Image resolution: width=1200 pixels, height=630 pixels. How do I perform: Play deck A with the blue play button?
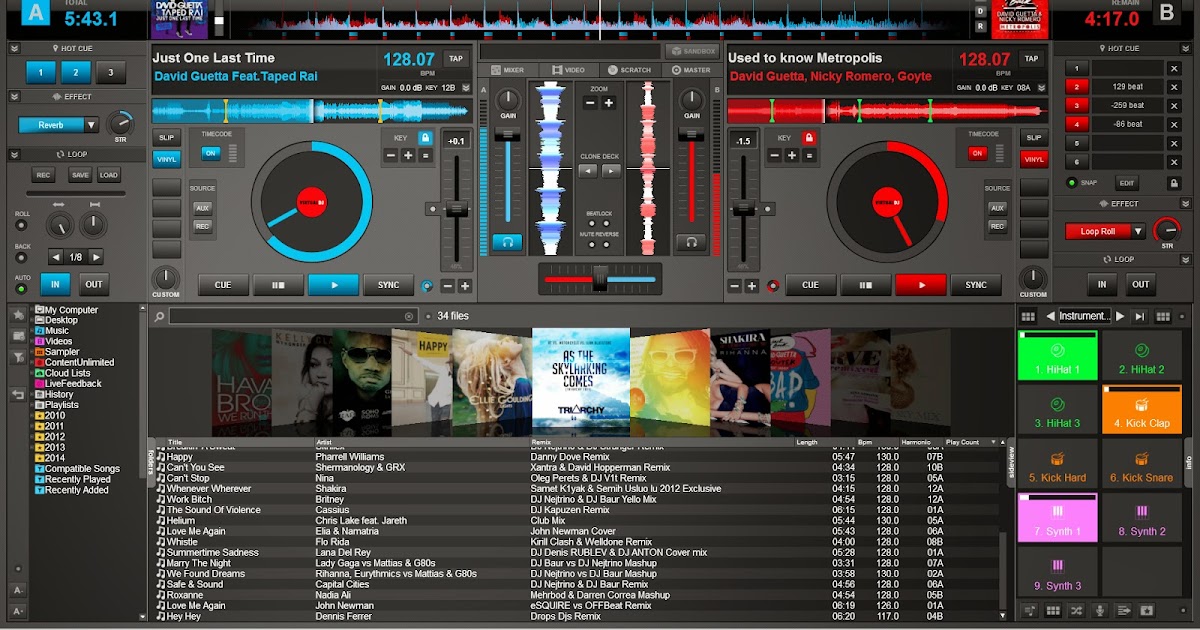pyautogui.click(x=333, y=285)
